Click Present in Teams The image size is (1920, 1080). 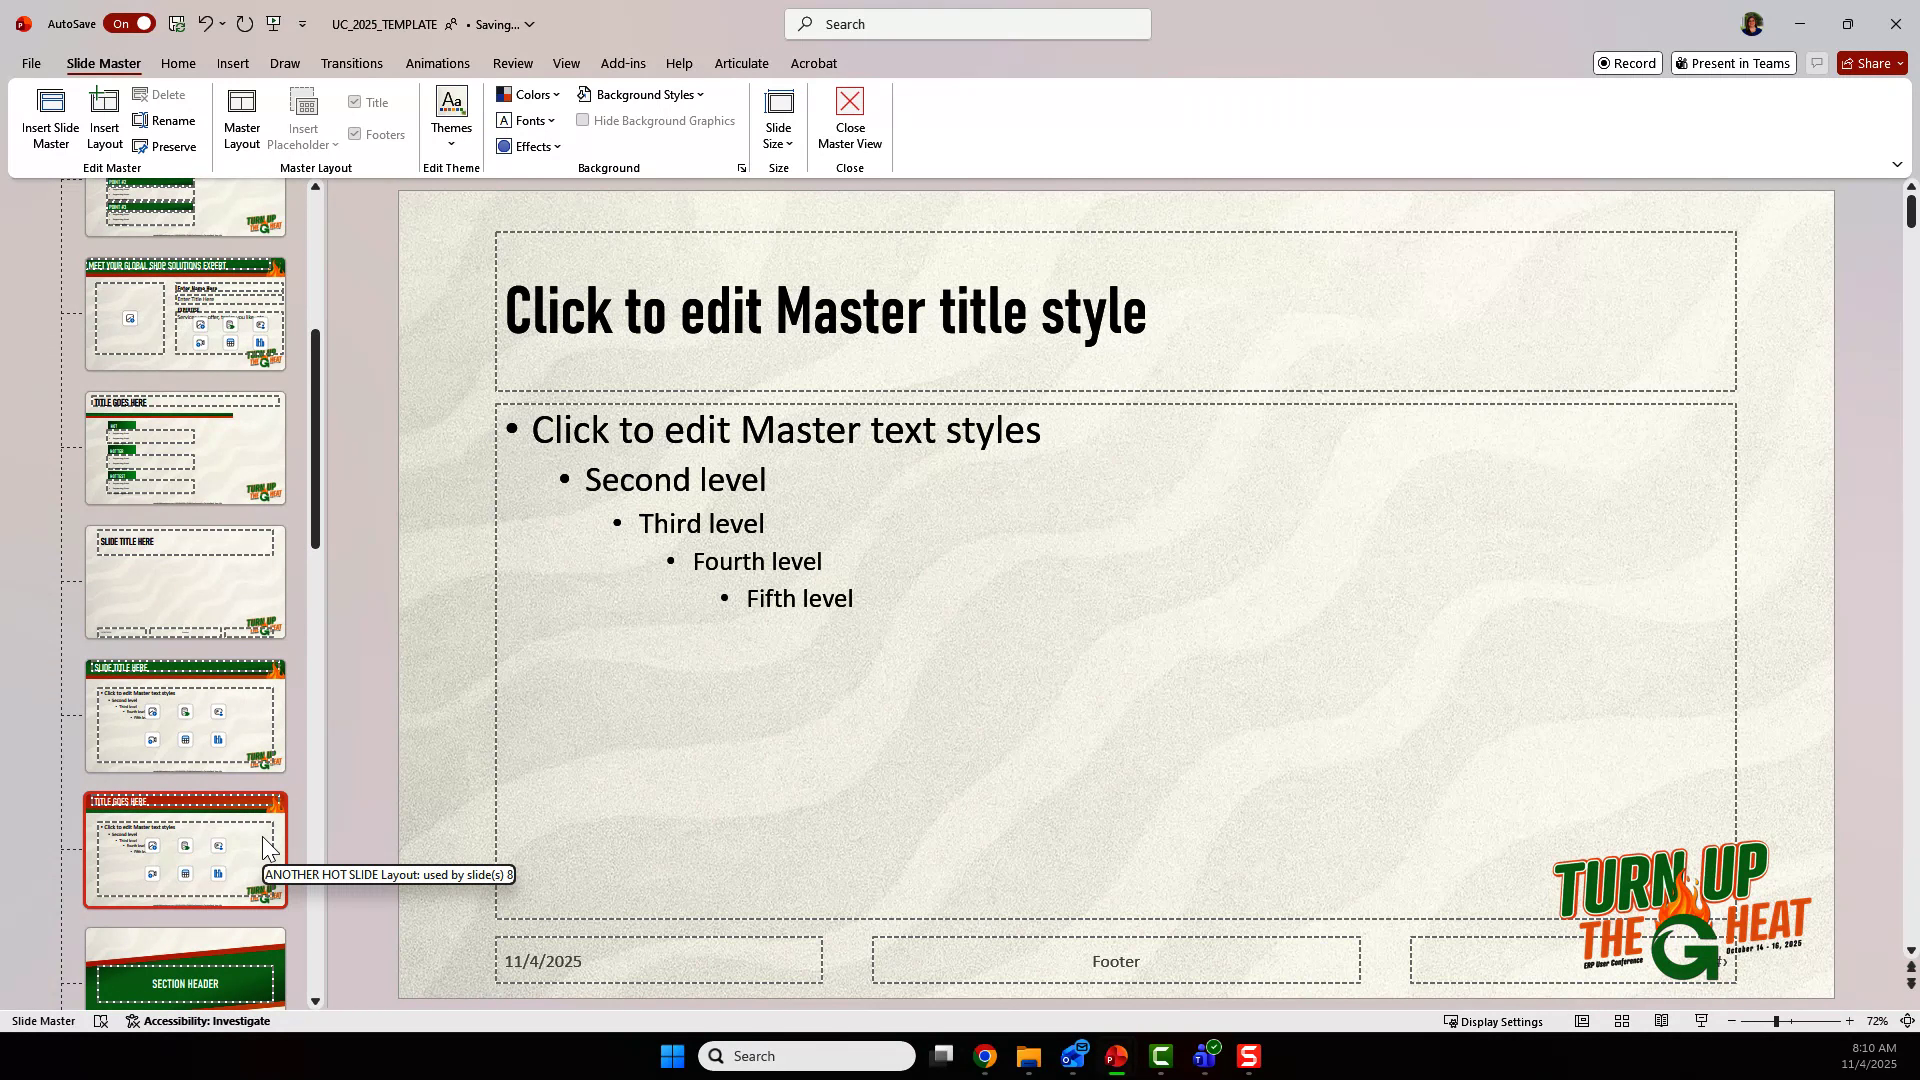pyautogui.click(x=1733, y=62)
